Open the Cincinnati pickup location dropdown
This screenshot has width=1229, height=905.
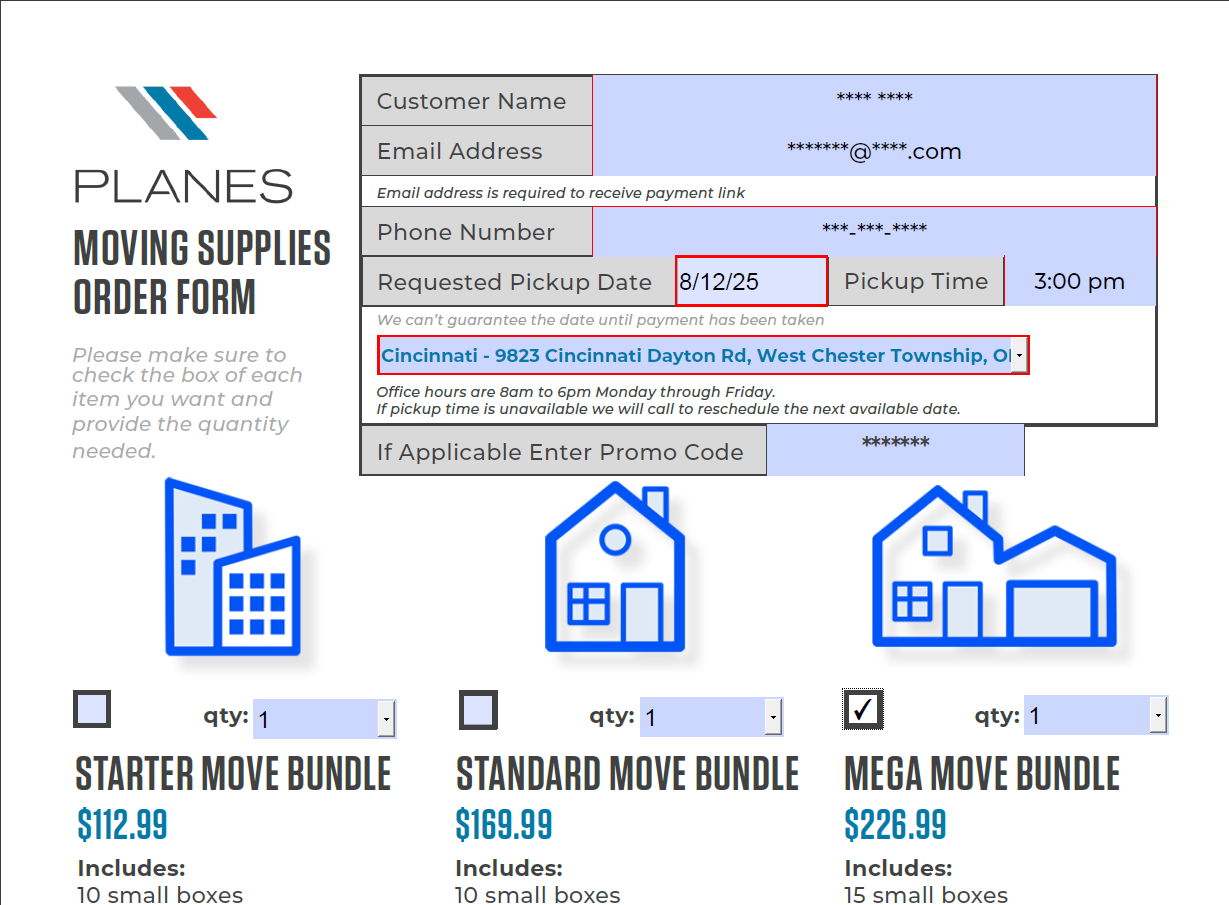pyautogui.click(x=1018, y=355)
